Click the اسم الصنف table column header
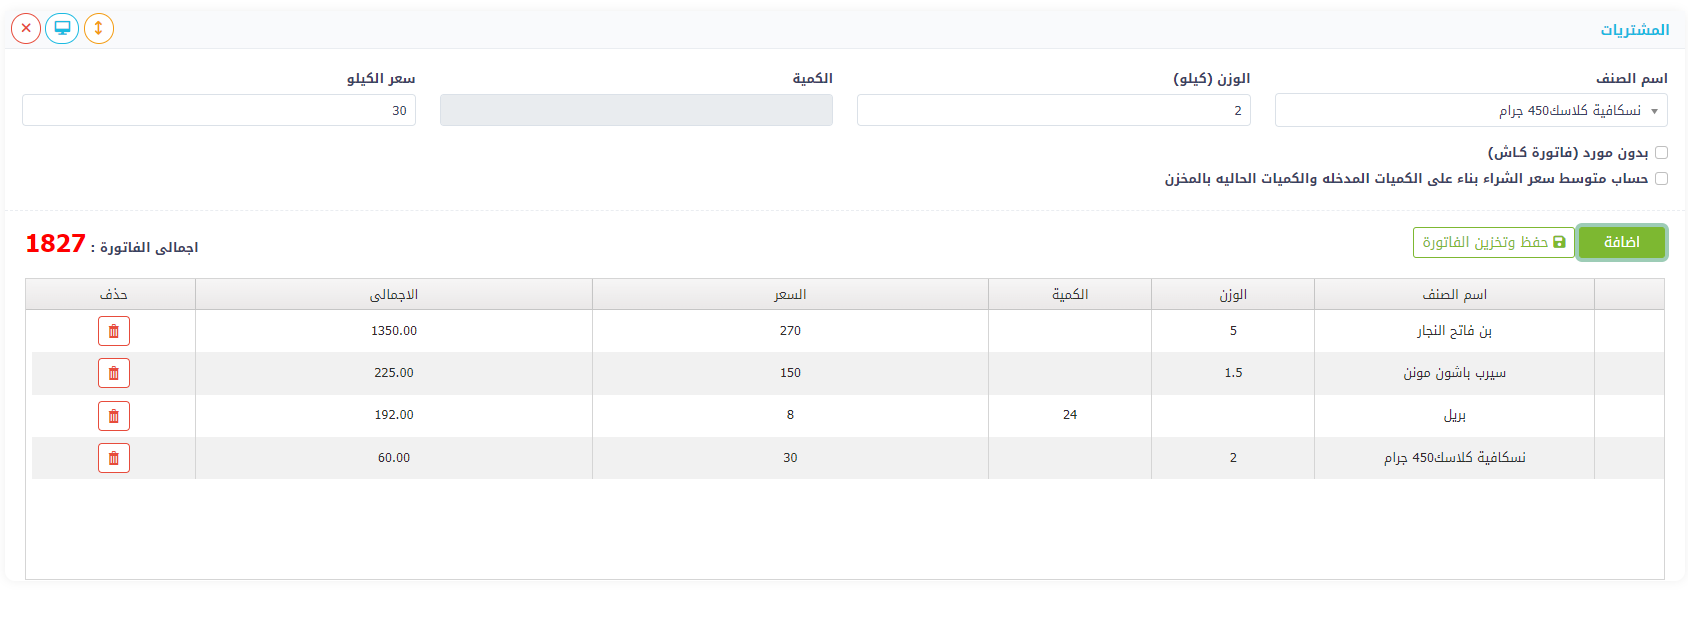 1454,295
